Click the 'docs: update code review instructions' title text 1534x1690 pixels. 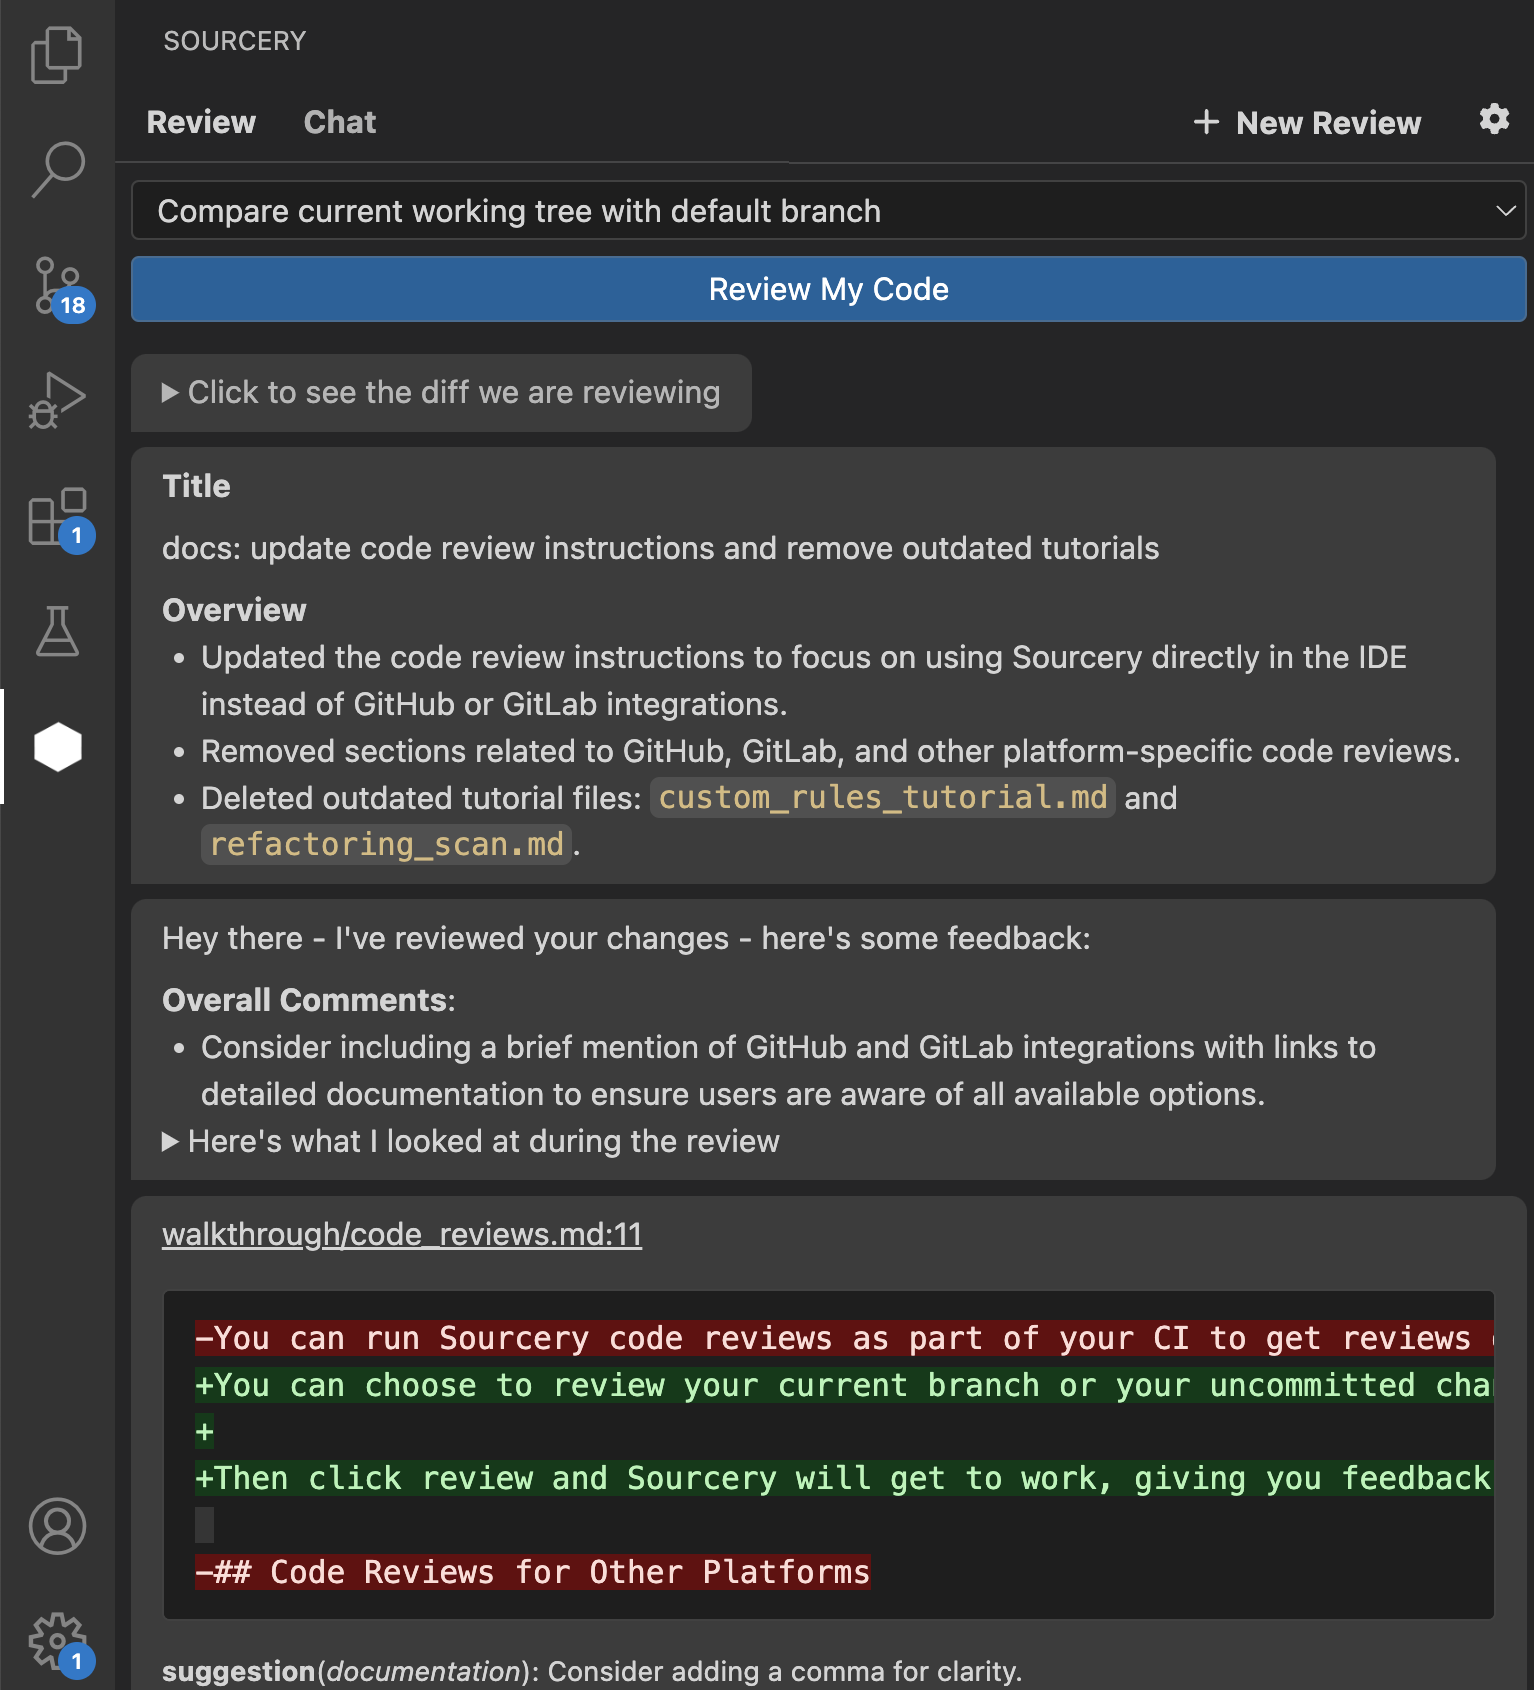661,548
